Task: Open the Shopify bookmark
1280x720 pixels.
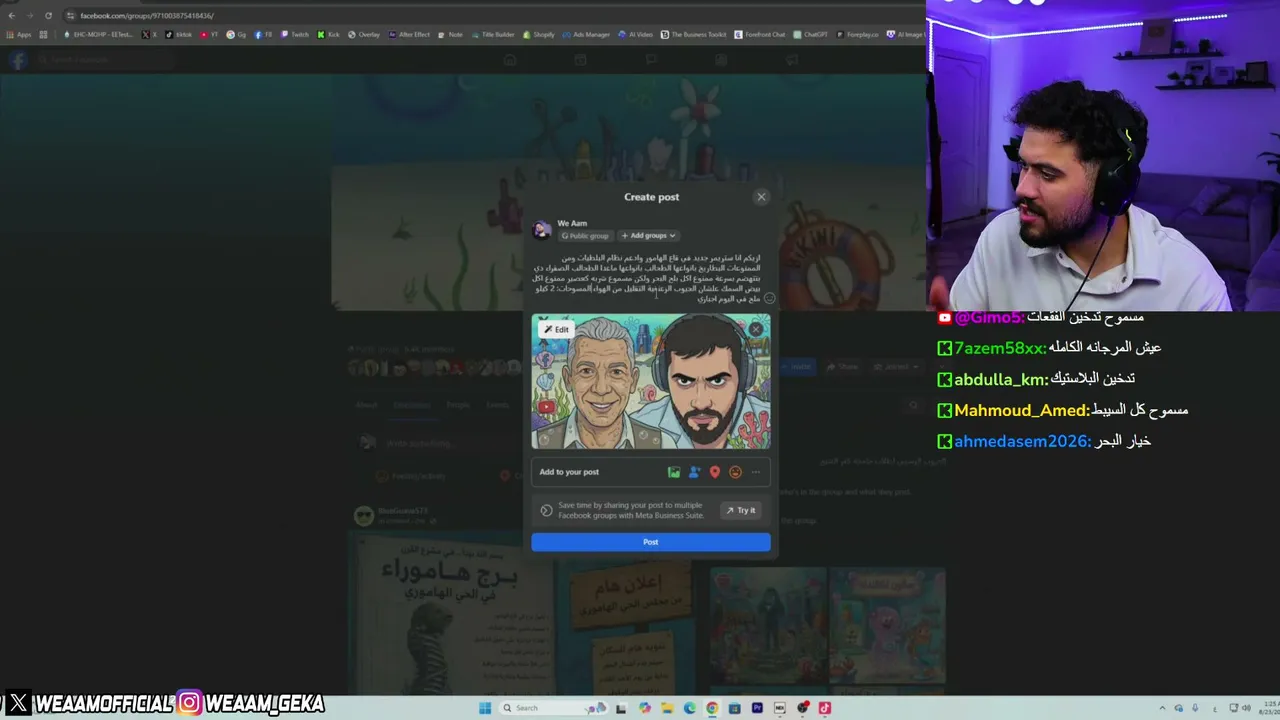Action: [539, 34]
